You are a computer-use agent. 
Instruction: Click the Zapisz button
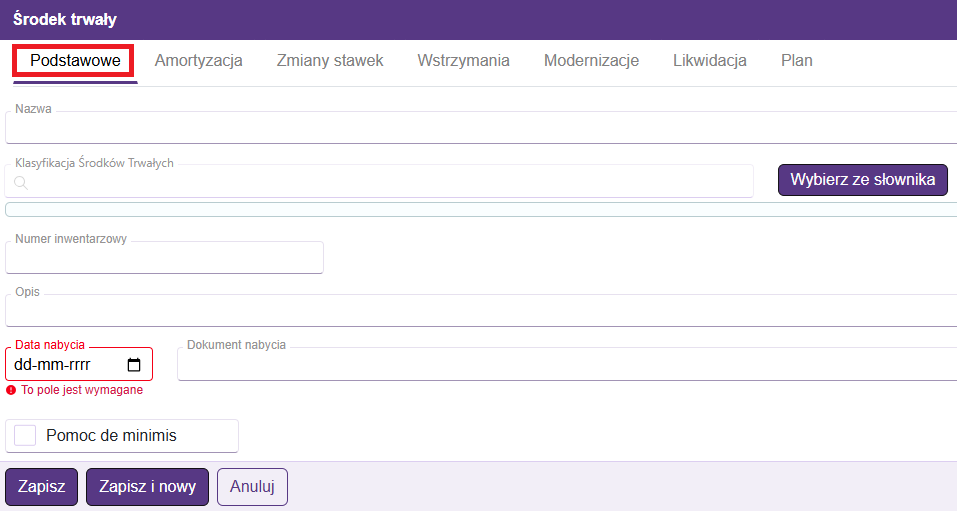41,487
